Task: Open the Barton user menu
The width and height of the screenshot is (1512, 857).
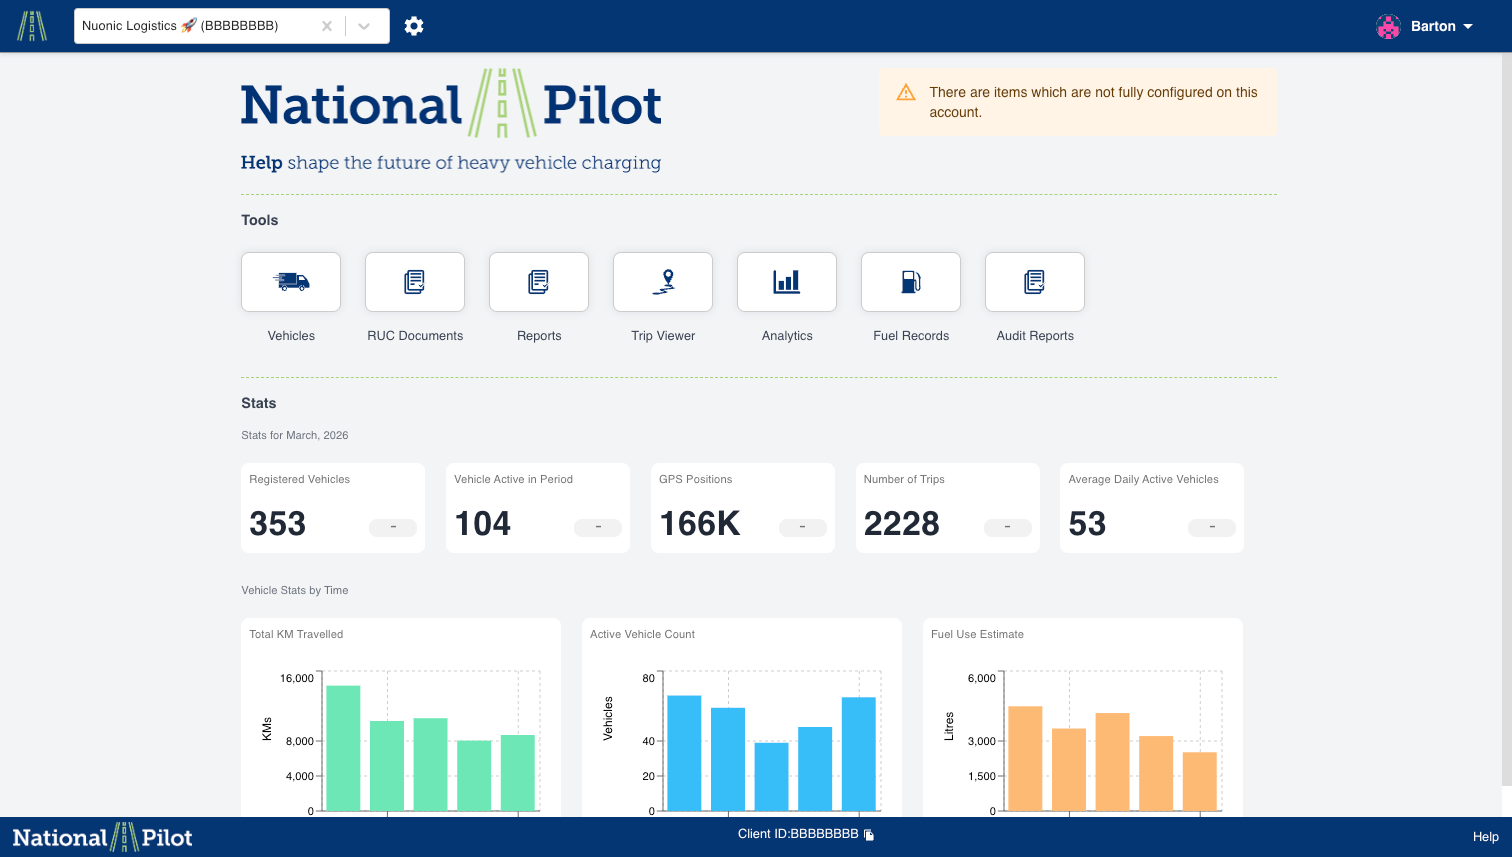Action: (1441, 26)
